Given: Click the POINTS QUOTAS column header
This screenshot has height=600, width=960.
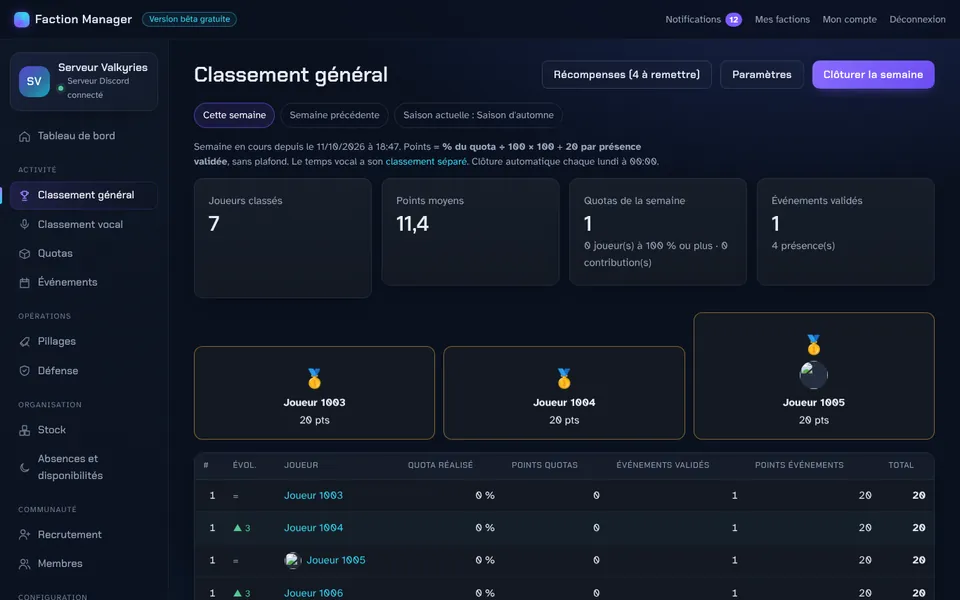Looking at the screenshot, I should [x=544, y=465].
